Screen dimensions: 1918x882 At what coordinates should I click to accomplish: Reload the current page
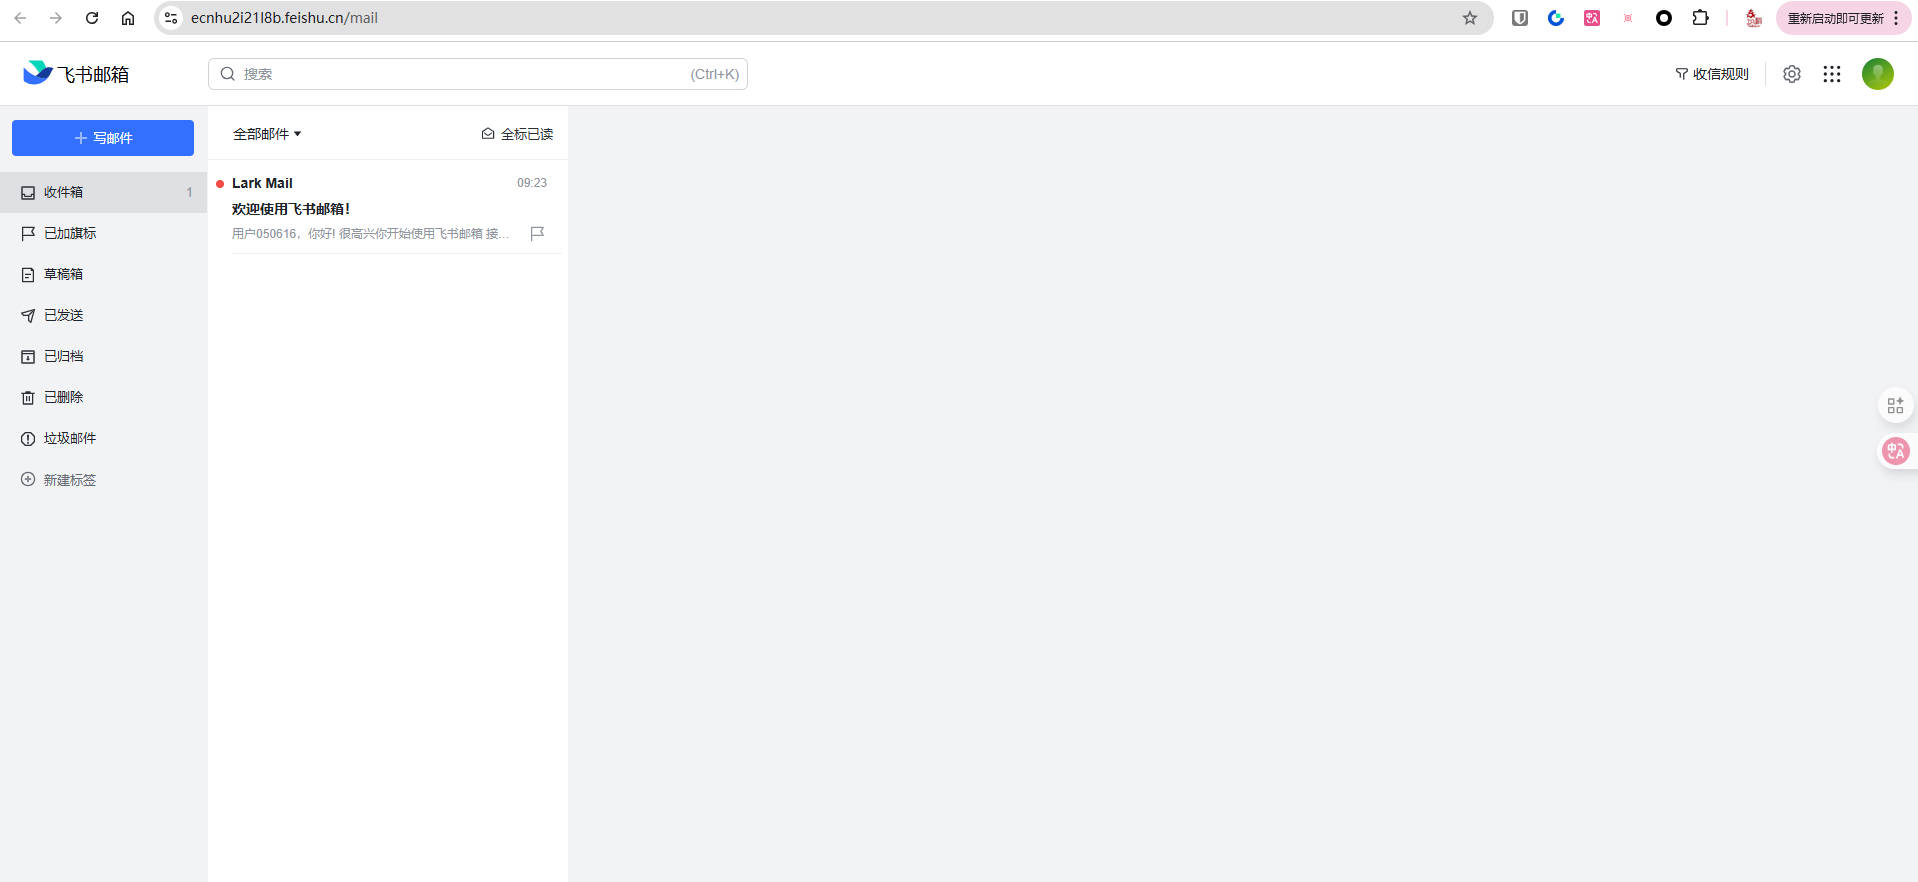click(92, 18)
